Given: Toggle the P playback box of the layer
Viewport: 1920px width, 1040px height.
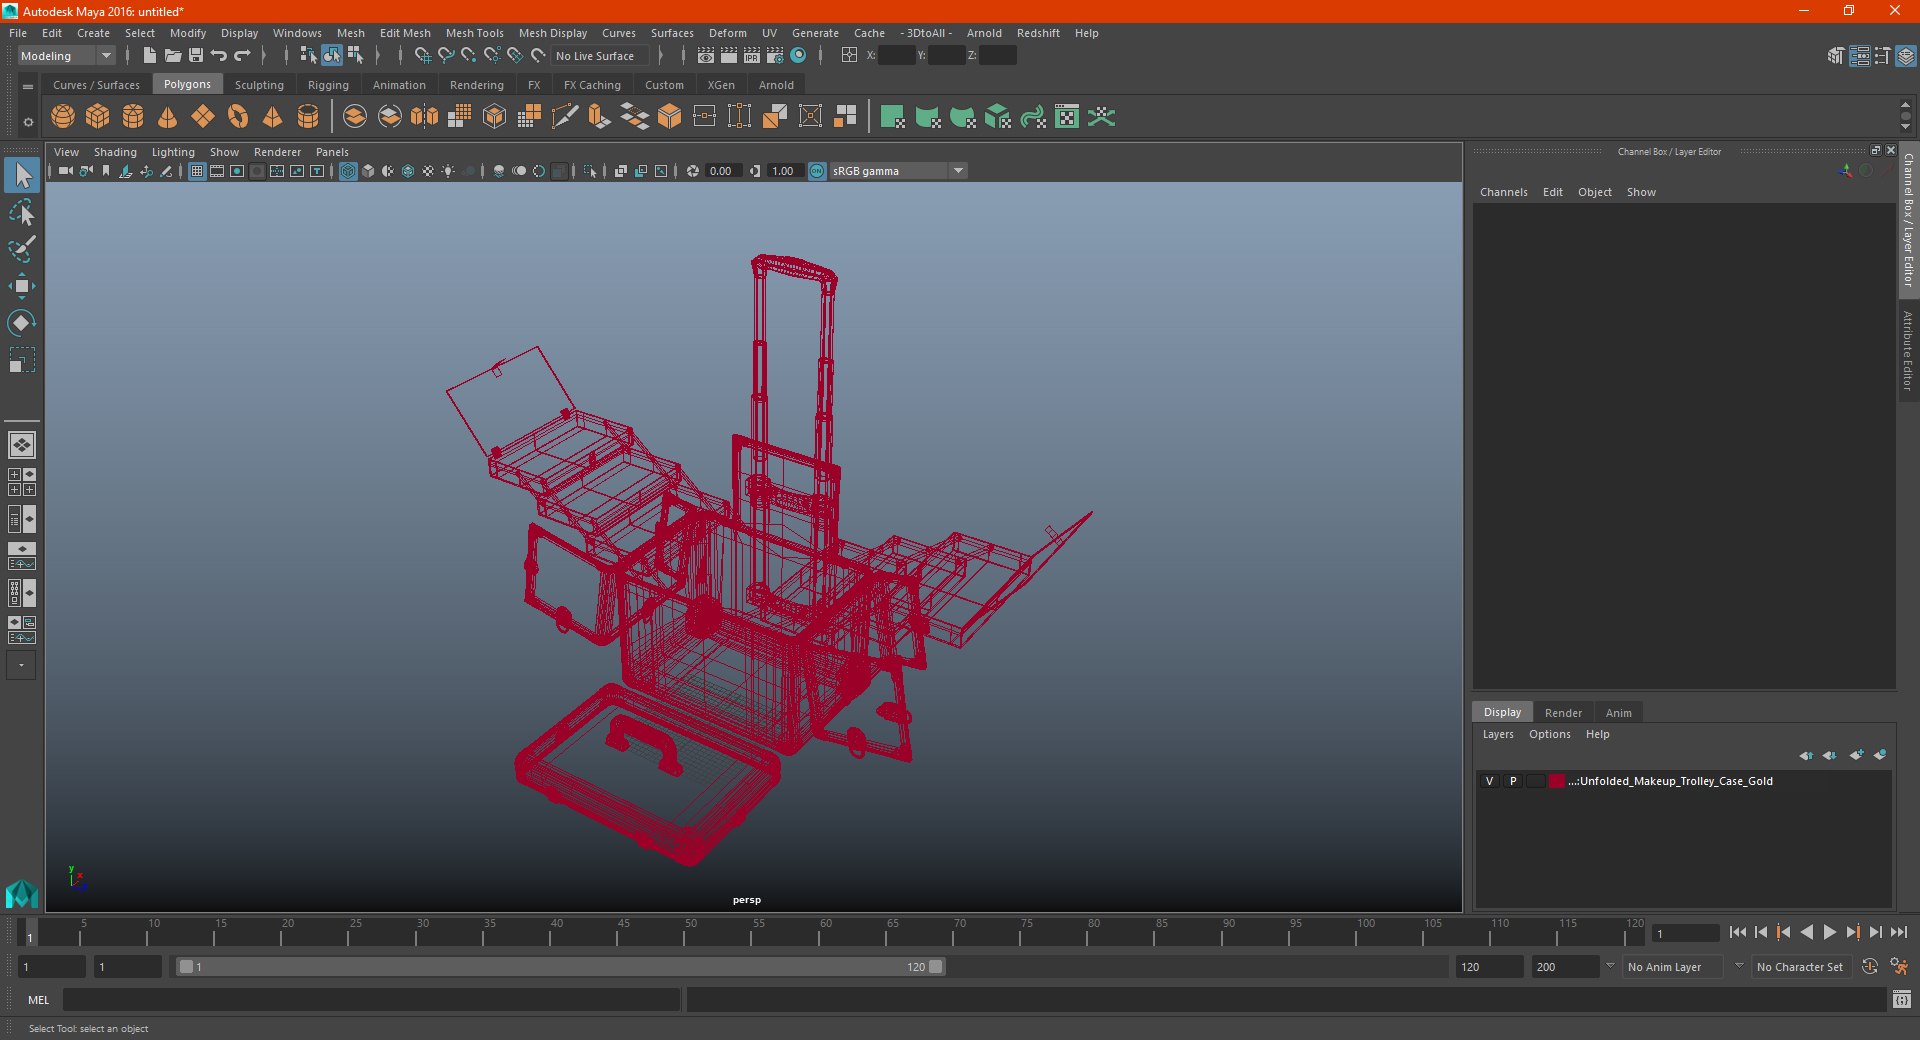Looking at the screenshot, I should 1513,781.
